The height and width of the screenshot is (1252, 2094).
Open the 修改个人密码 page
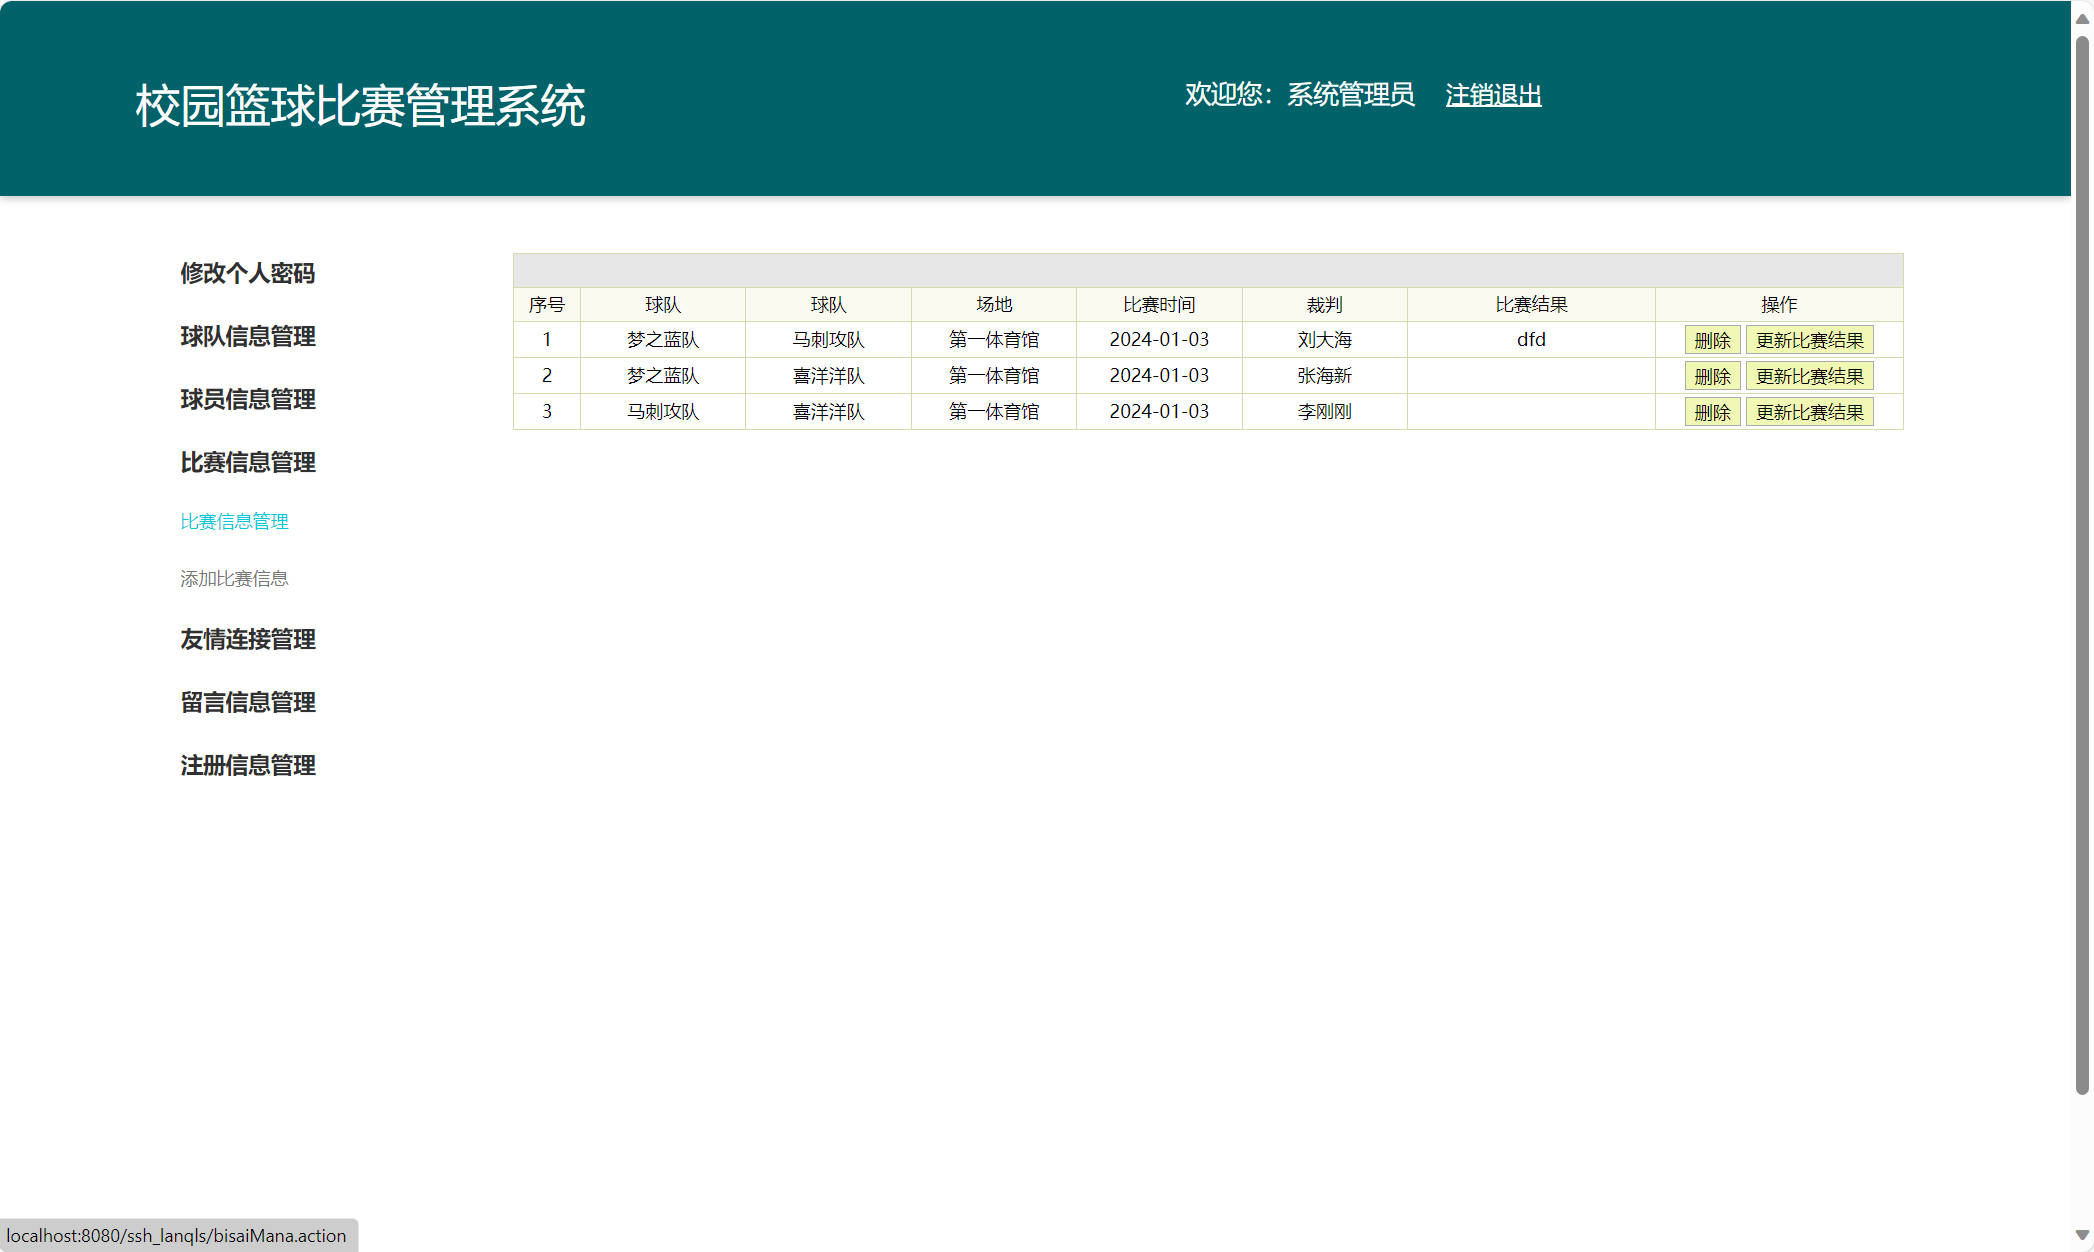pos(247,273)
